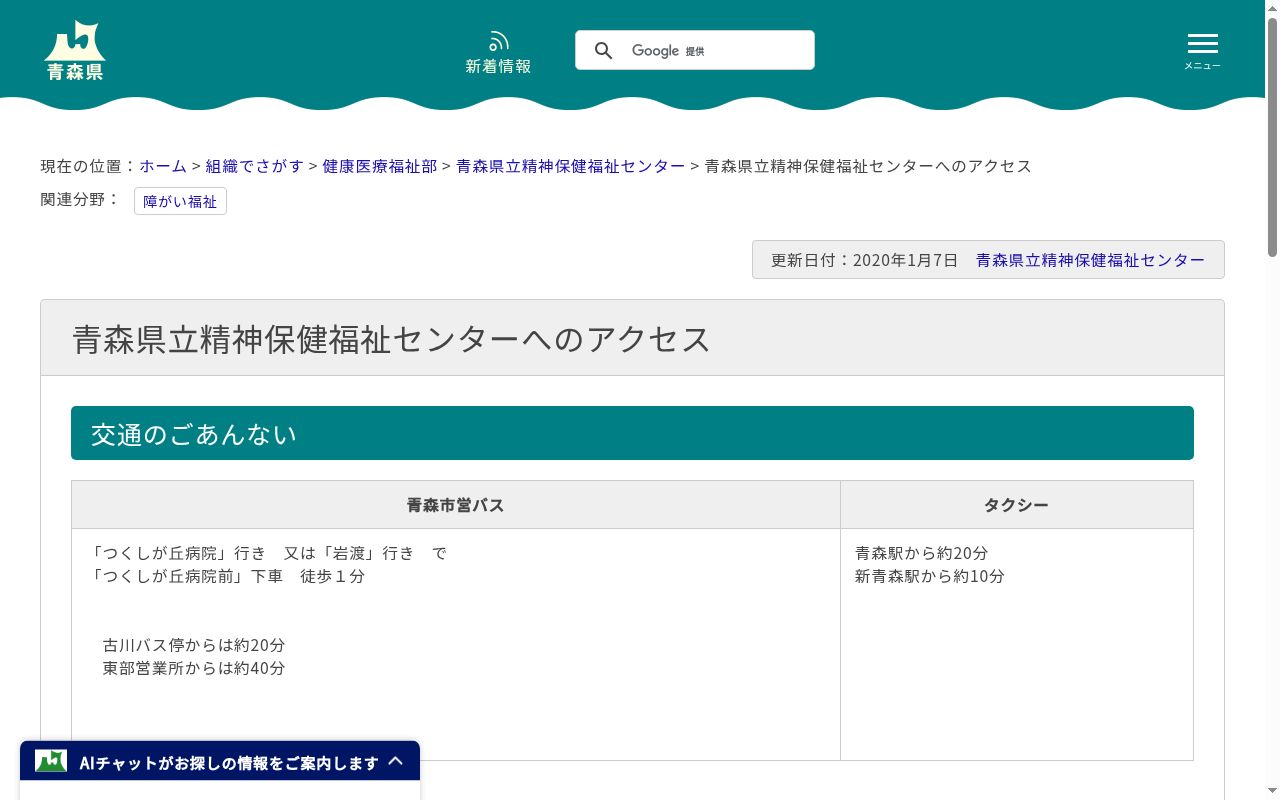The image size is (1280, 800).
Task: Open the 新着情報 RSS feed icon
Action: click(x=498, y=52)
